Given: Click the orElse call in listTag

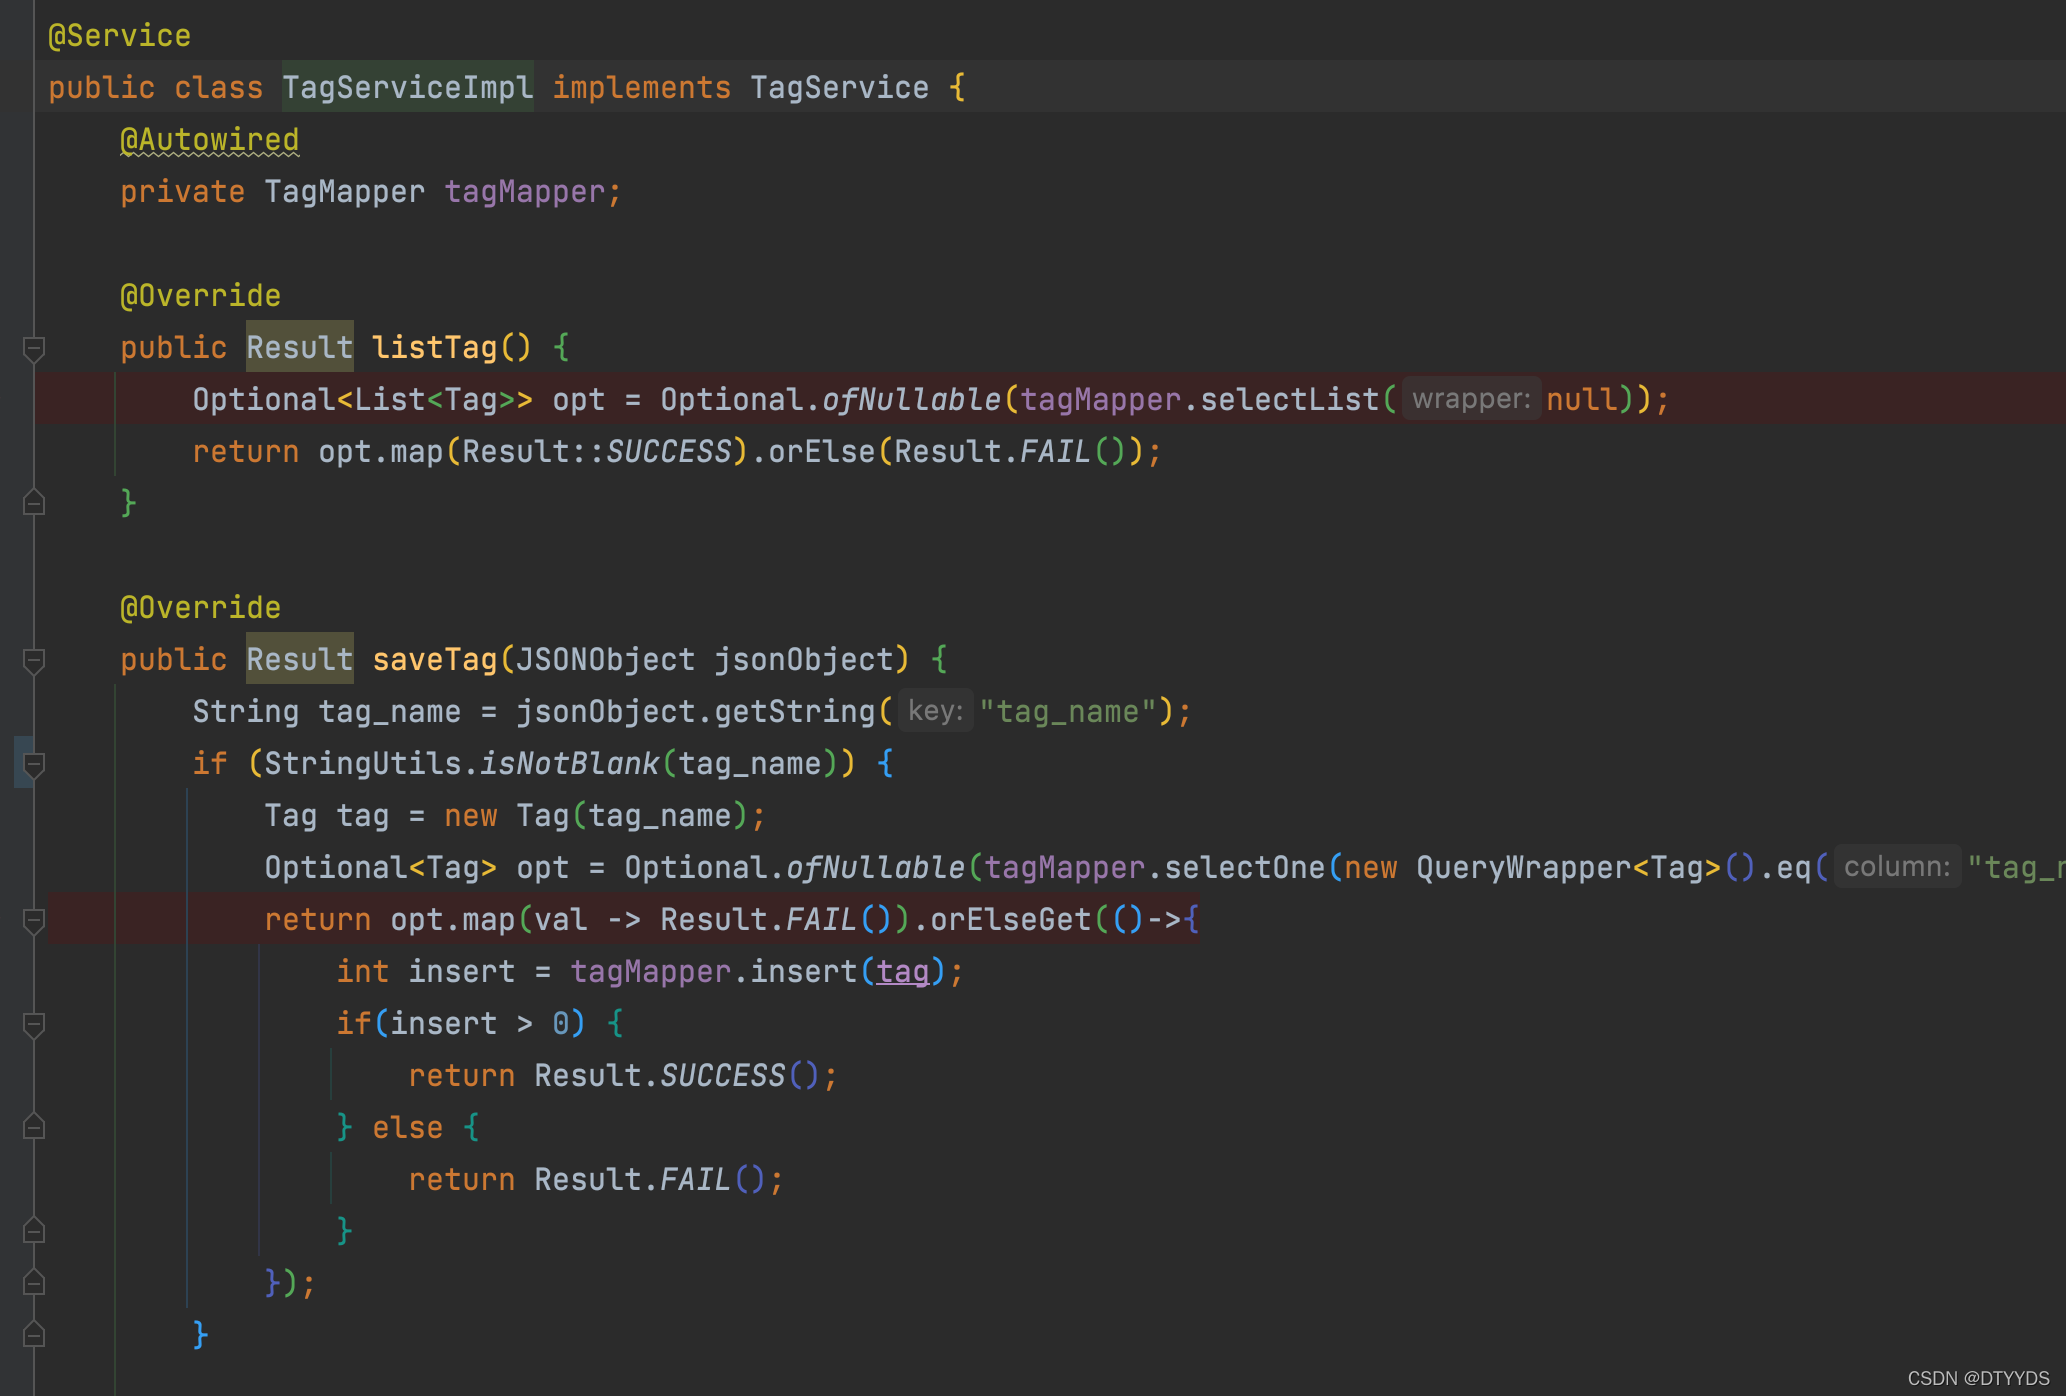Looking at the screenshot, I should (x=821, y=452).
